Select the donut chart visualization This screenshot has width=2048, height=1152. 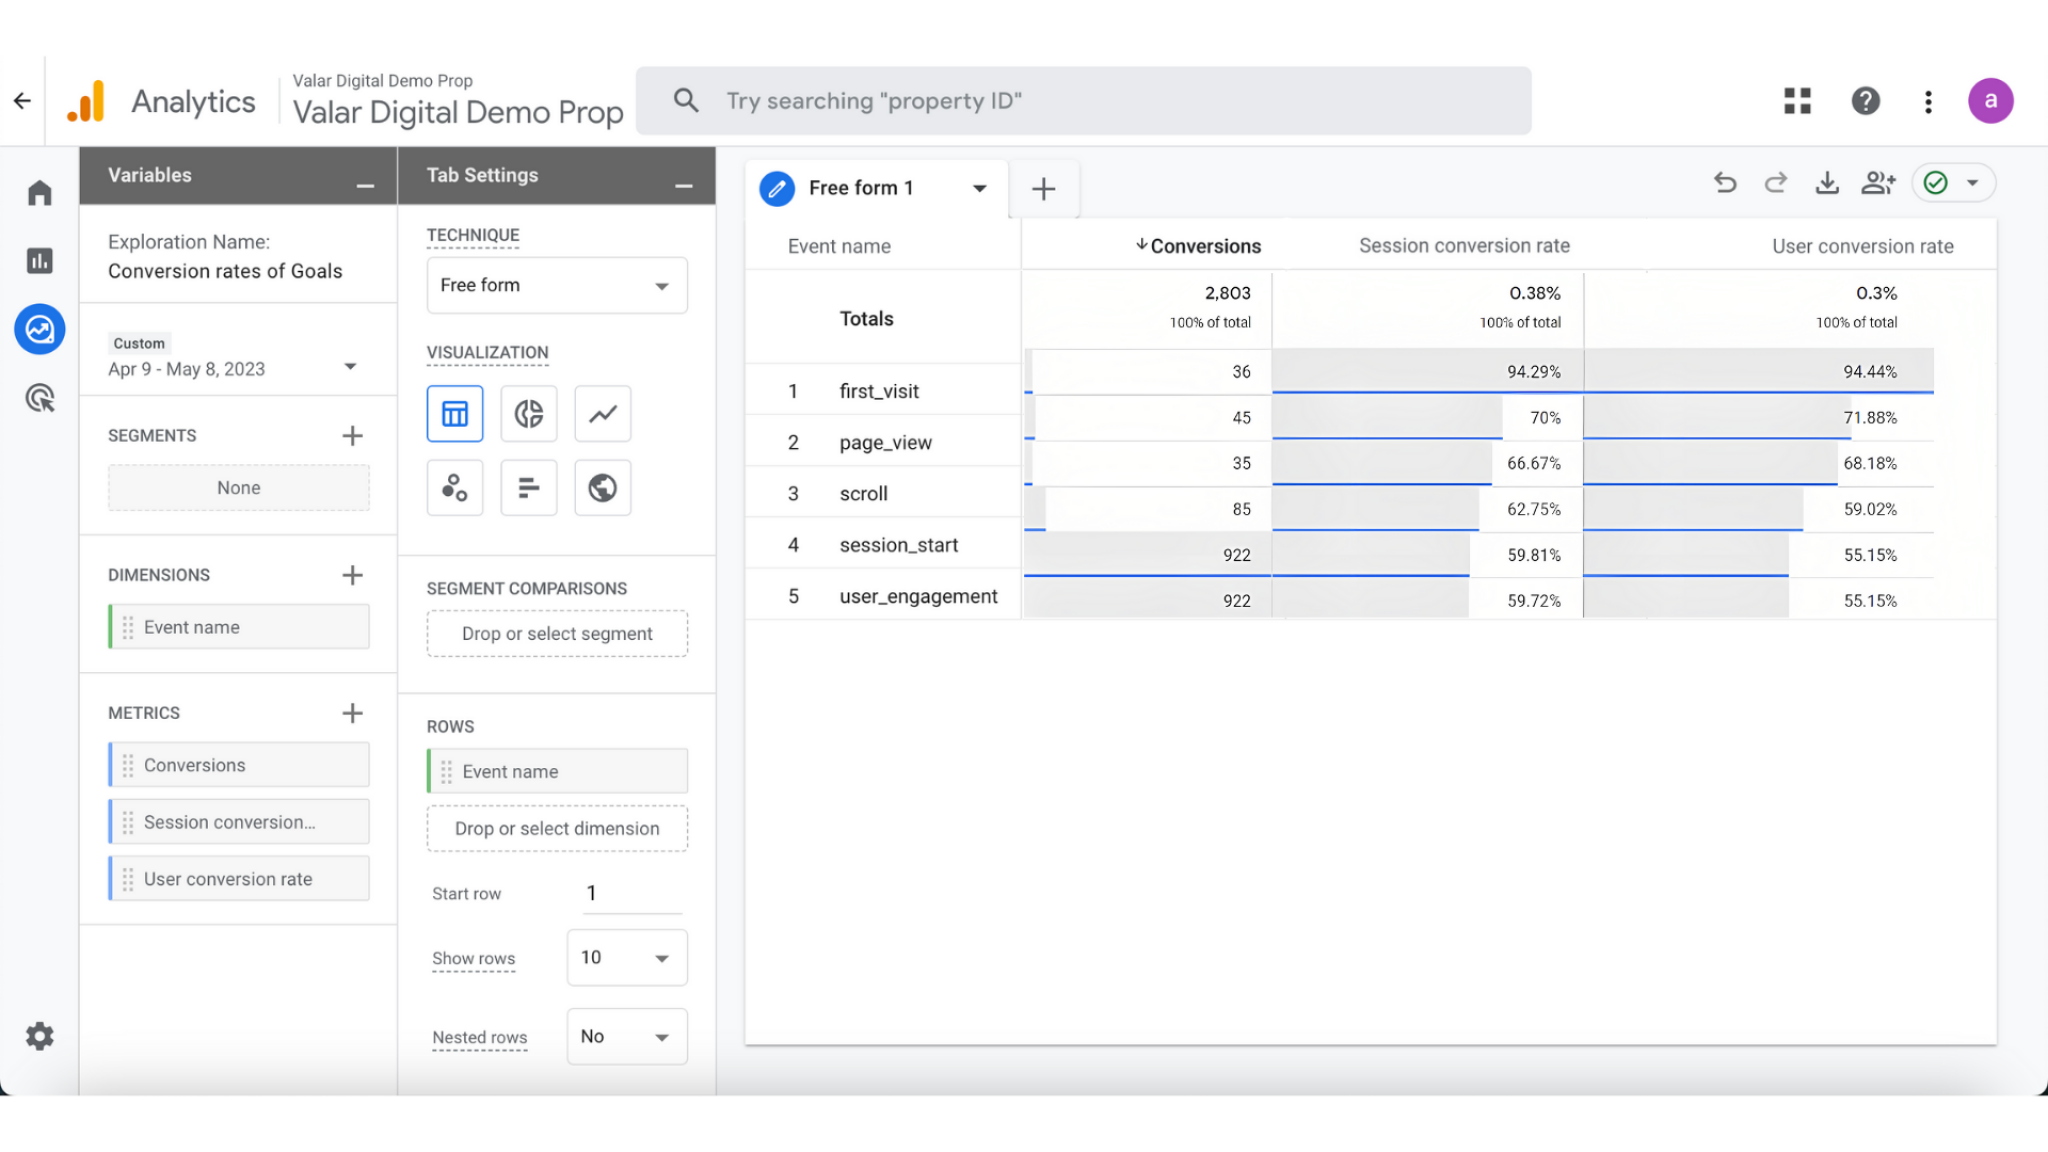click(528, 413)
